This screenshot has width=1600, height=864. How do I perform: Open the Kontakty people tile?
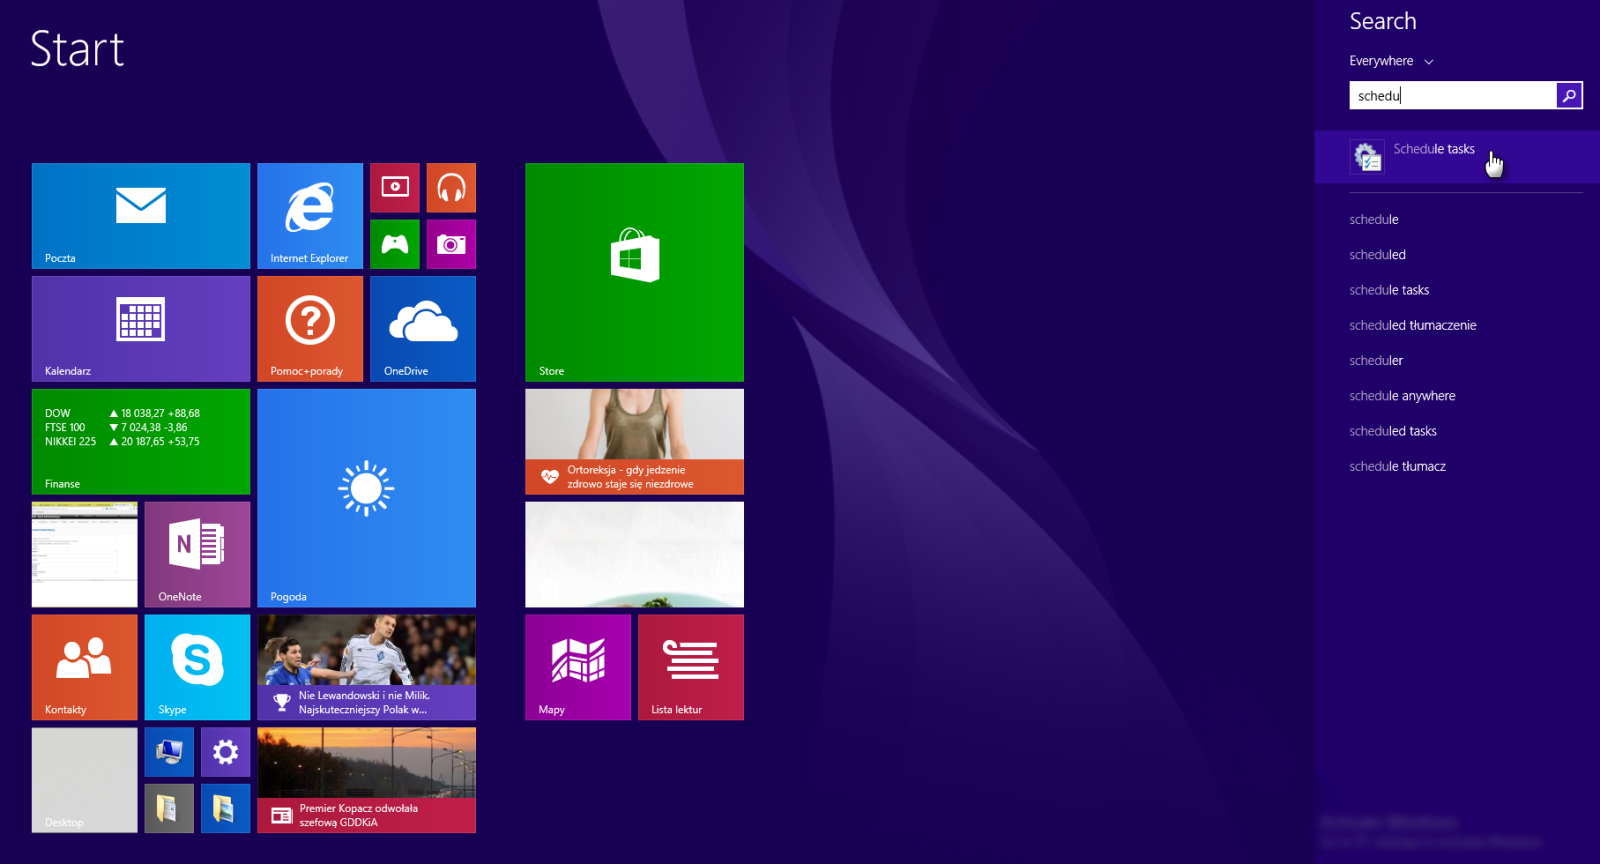pos(85,668)
